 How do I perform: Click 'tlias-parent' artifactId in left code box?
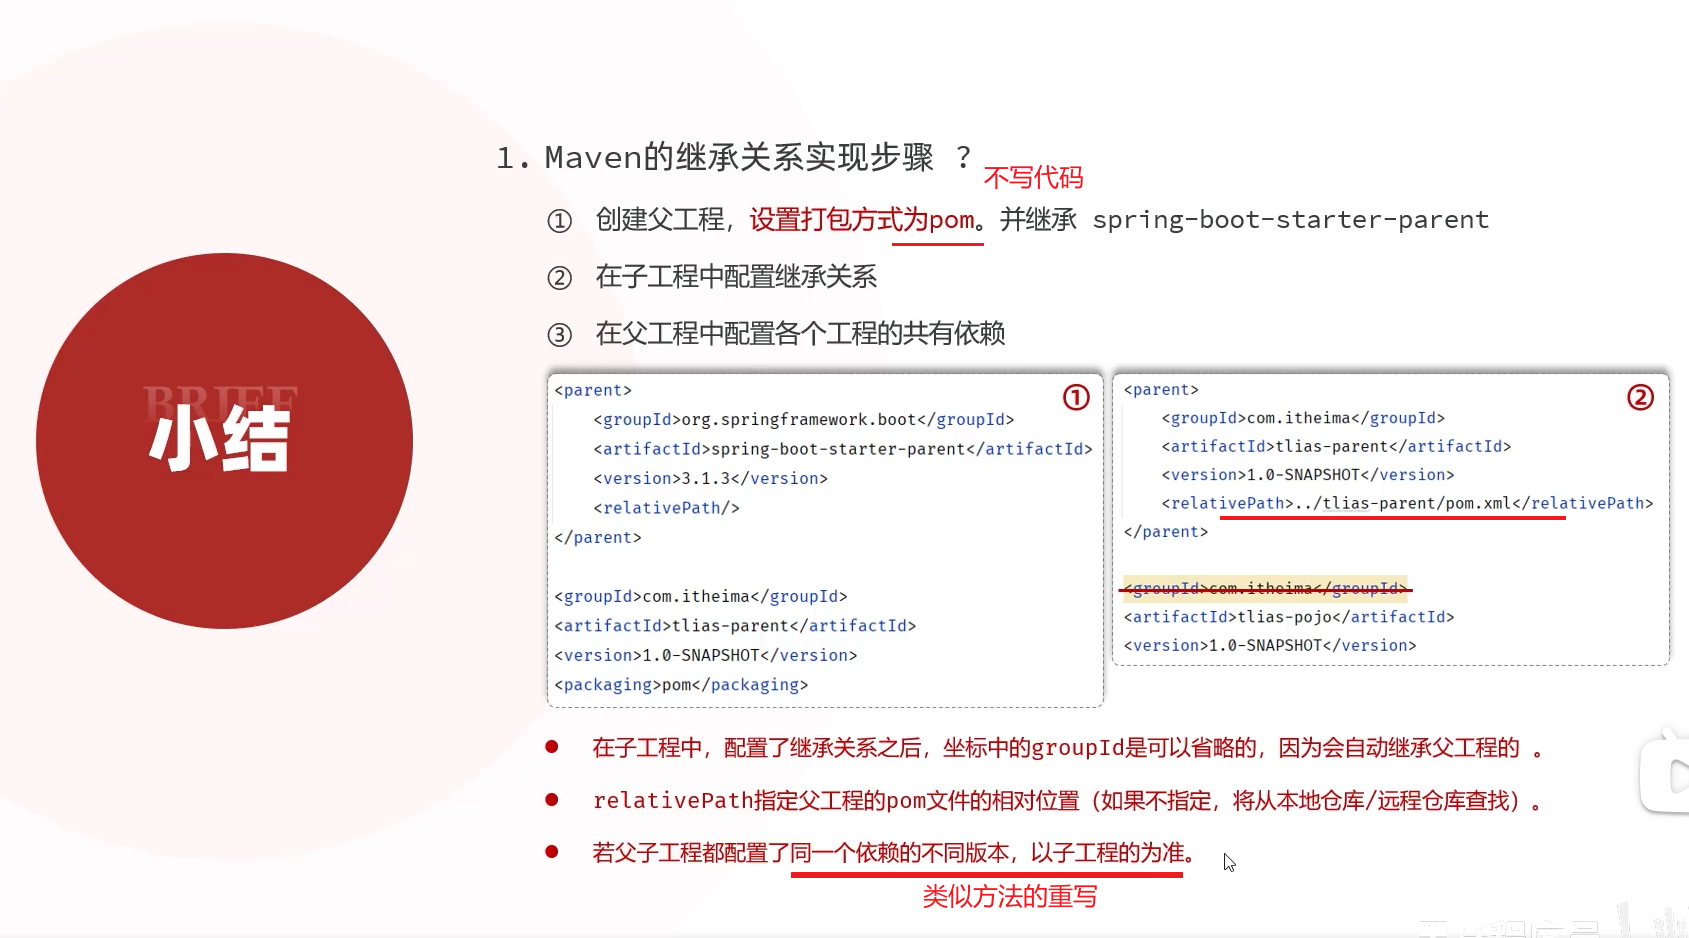coord(735,626)
